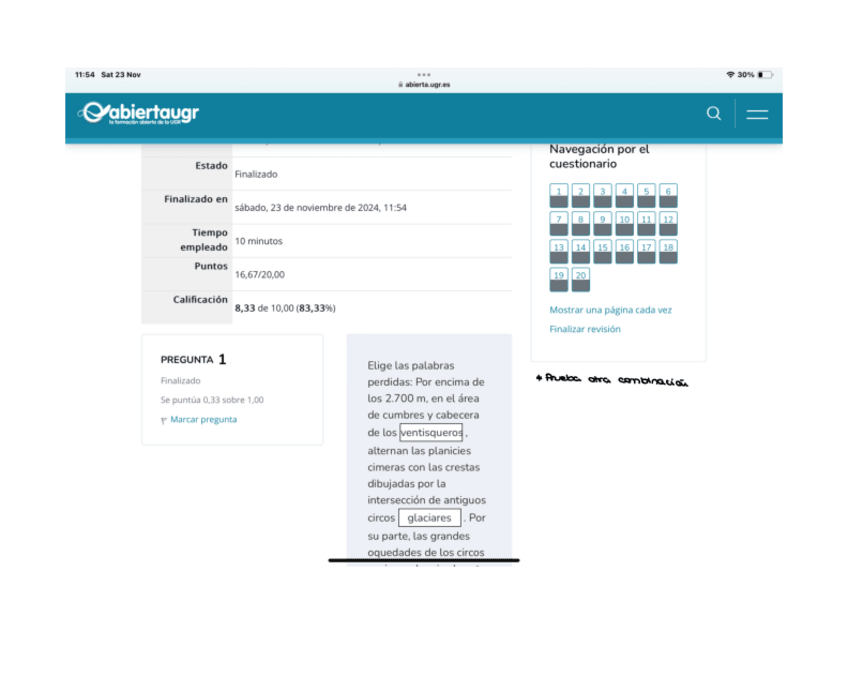This screenshot has height=677, width=848.
Task: Tap the three-dot multitasking indicator
Action: (423, 75)
